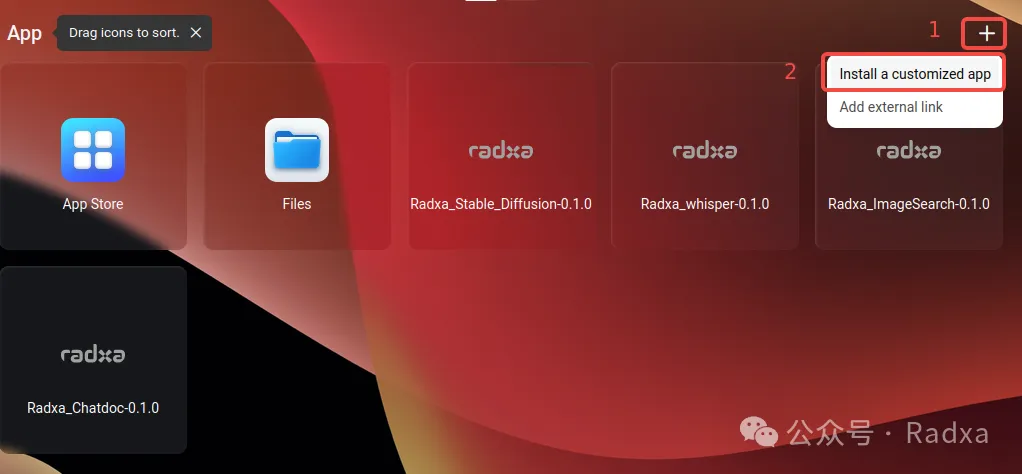Image resolution: width=1022 pixels, height=474 pixels.
Task: Click the "App Store" label text
Action: [93, 204]
